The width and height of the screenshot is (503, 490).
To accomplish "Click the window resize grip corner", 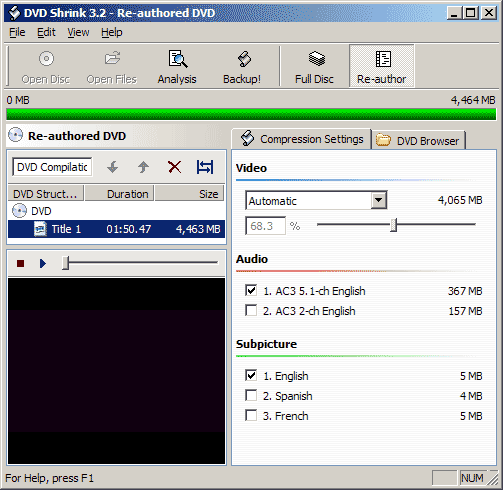I will coord(492,479).
